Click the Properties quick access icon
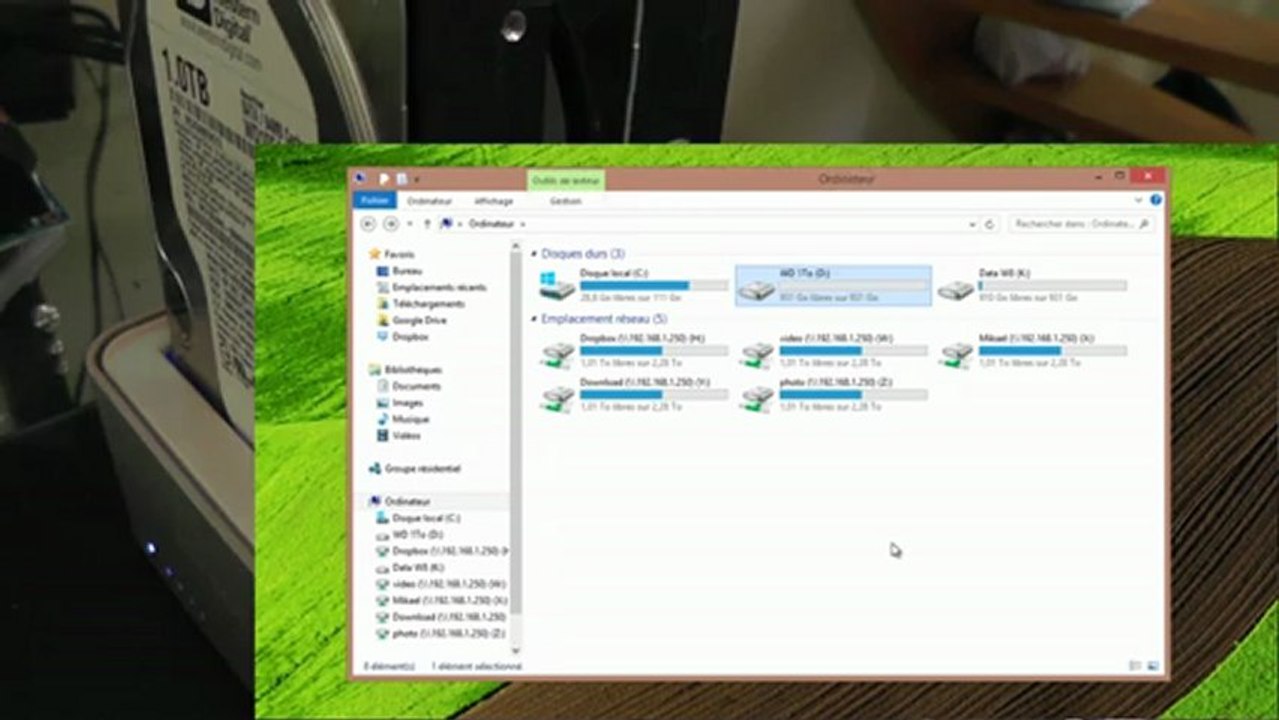This screenshot has width=1279, height=720. (x=383, y=179)
